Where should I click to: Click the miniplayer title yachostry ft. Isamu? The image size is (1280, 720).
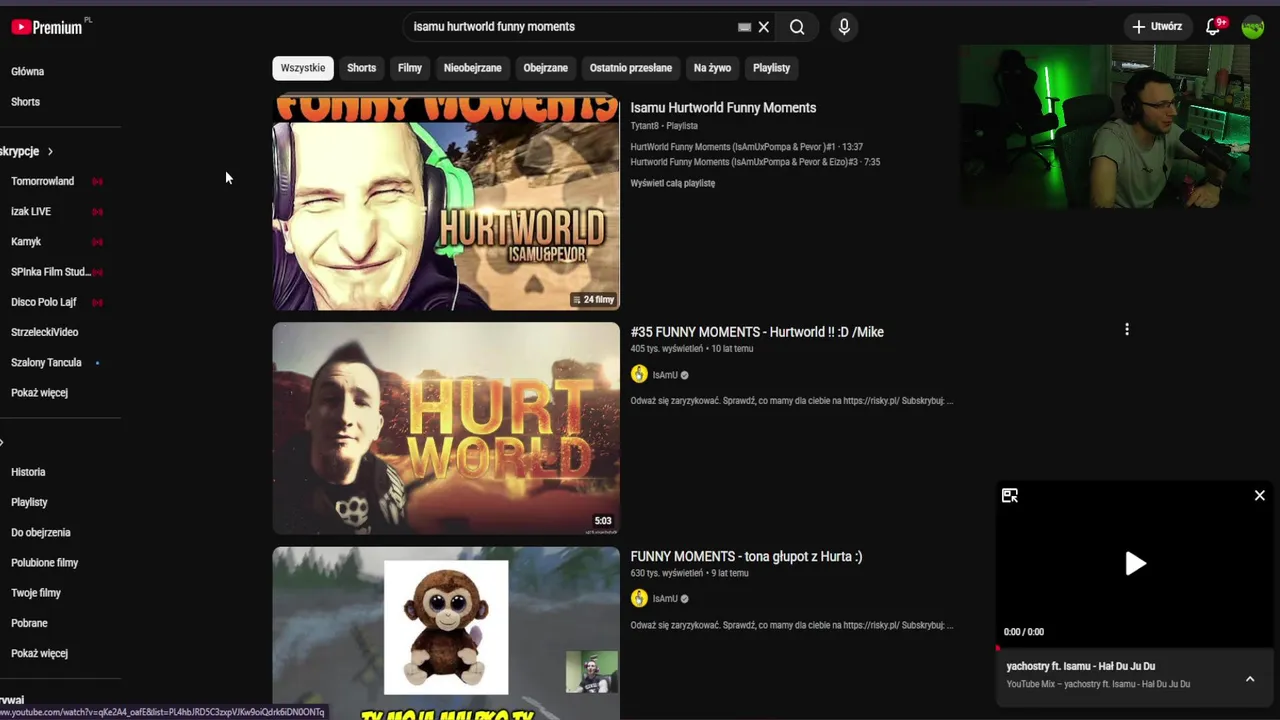[1081, 666]
